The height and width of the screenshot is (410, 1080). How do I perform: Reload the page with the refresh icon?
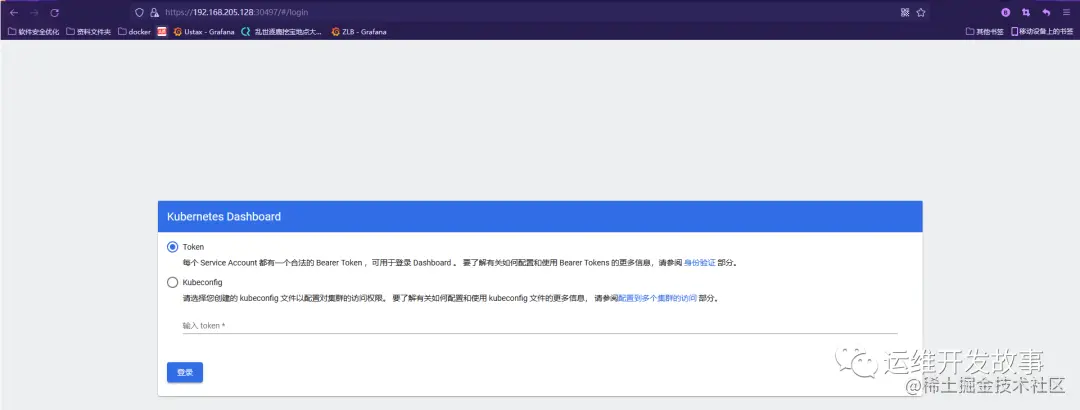54,12
